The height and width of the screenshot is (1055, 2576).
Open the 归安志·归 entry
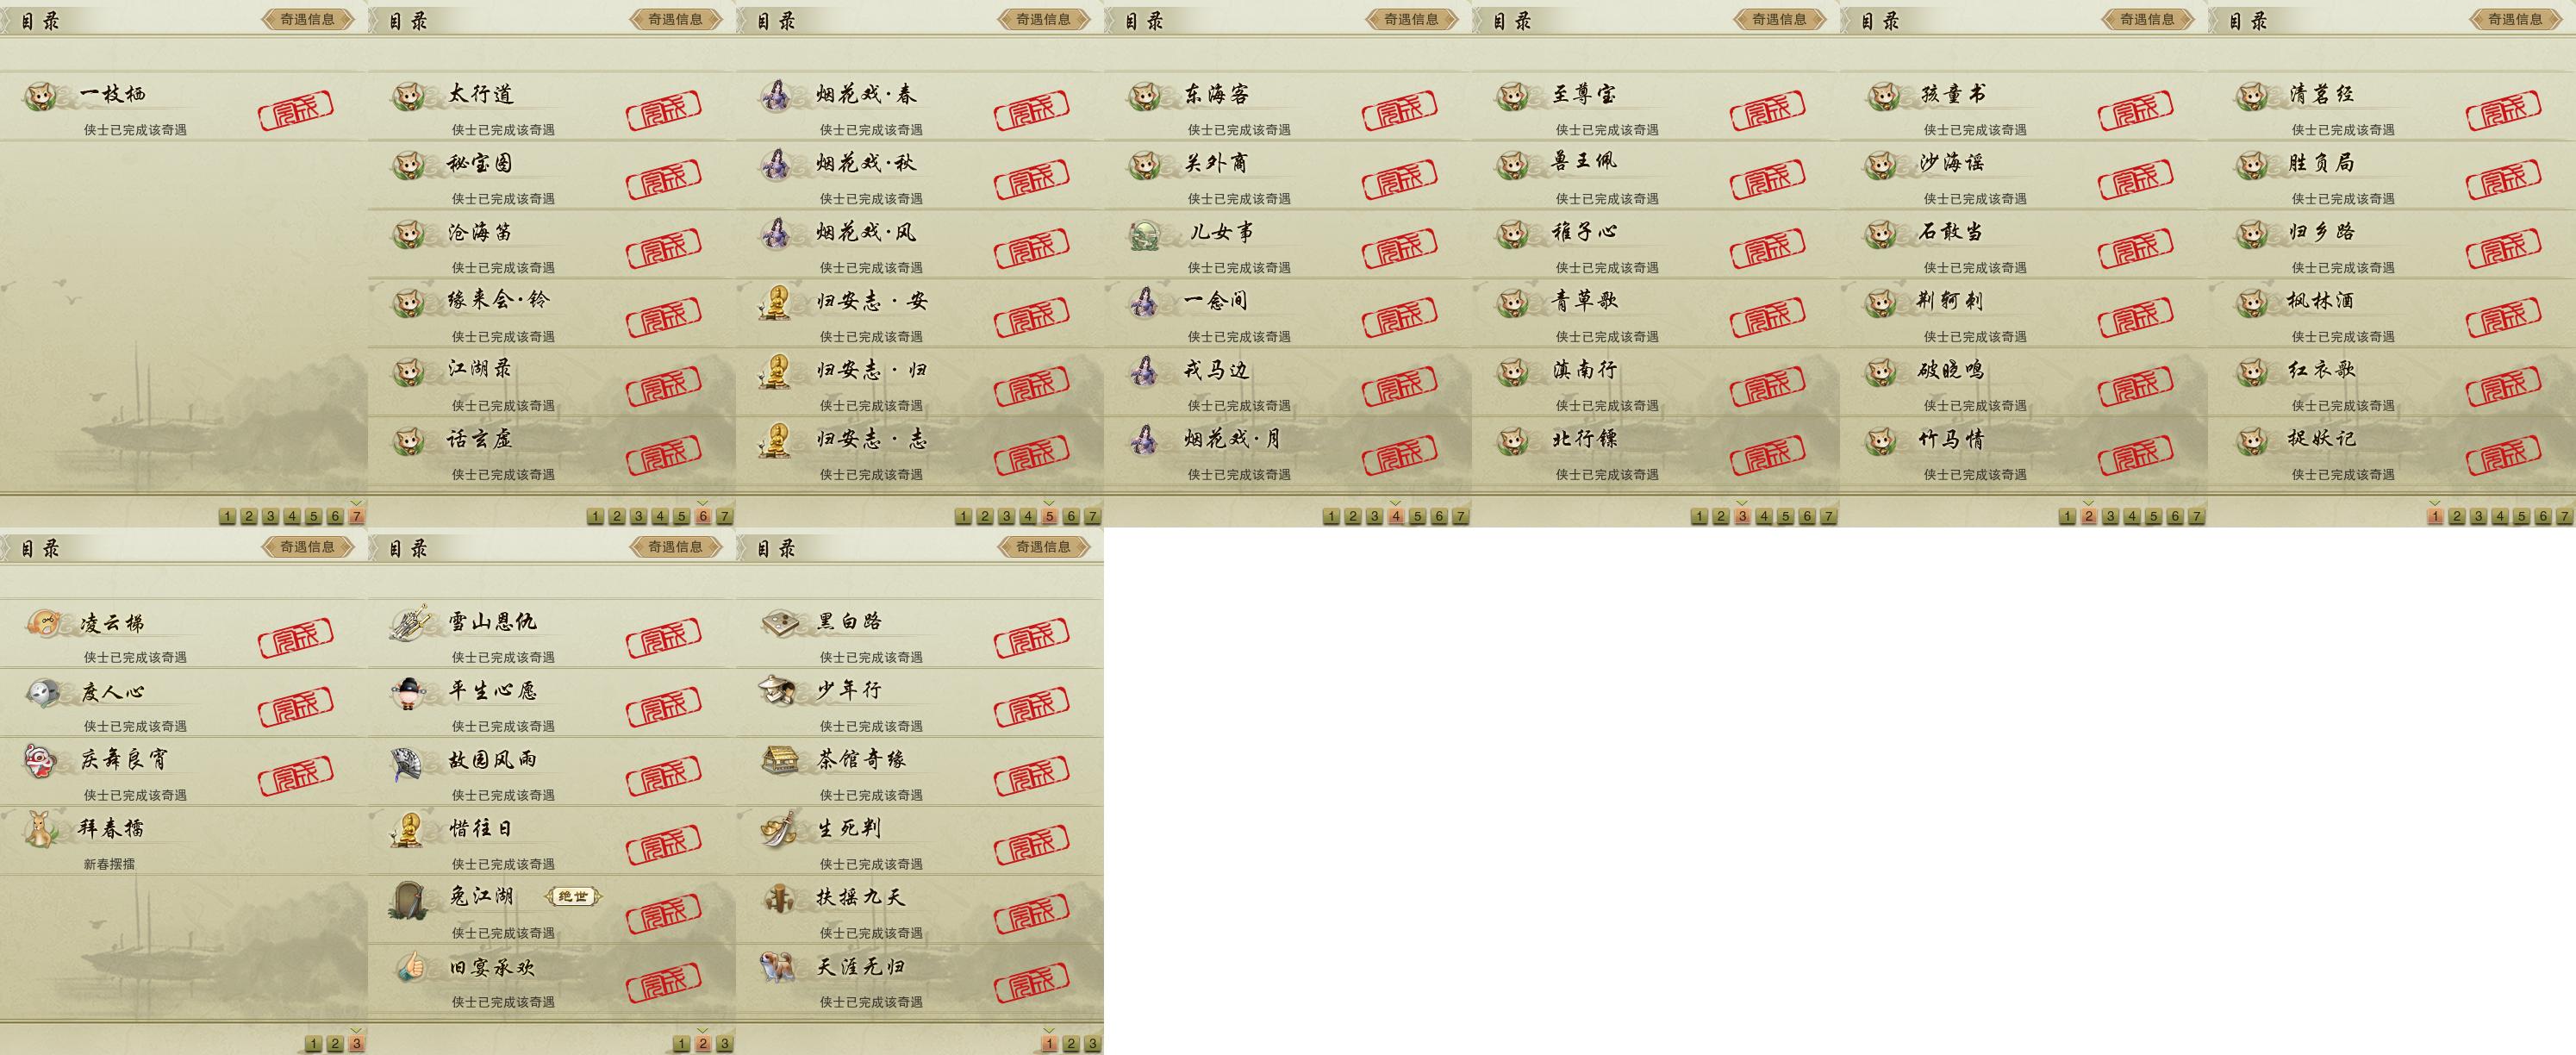pos(920,382)
